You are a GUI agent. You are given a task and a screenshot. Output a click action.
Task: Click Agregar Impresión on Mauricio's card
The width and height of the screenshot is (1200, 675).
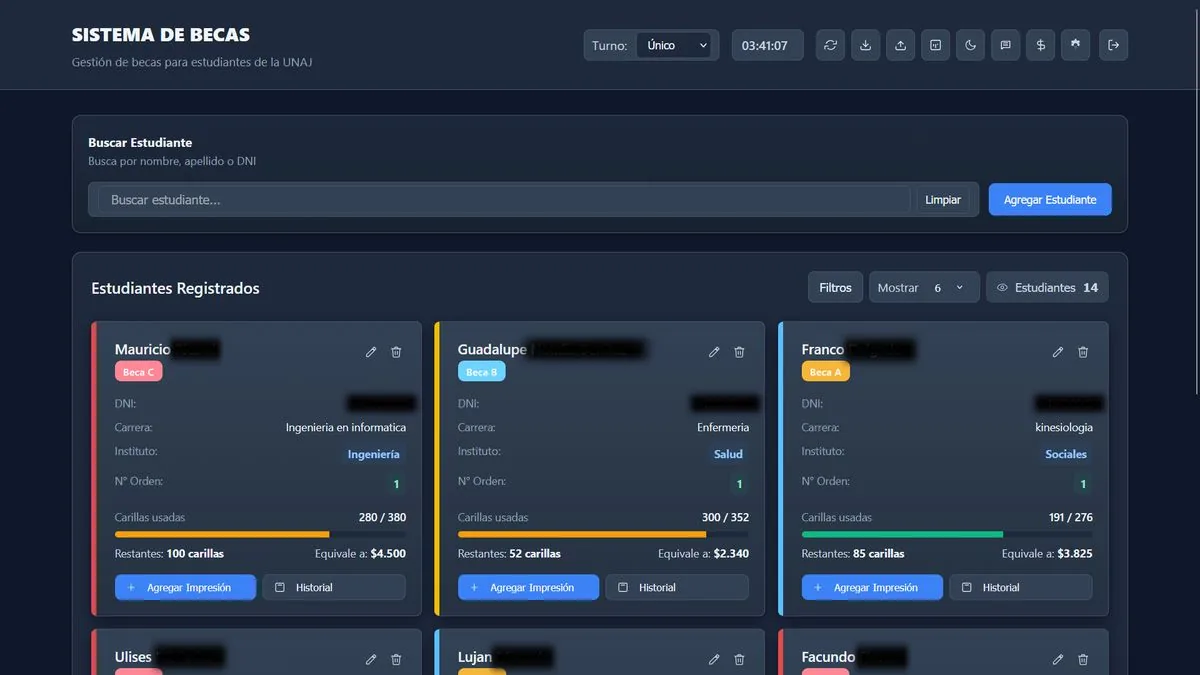click(185, 588)
